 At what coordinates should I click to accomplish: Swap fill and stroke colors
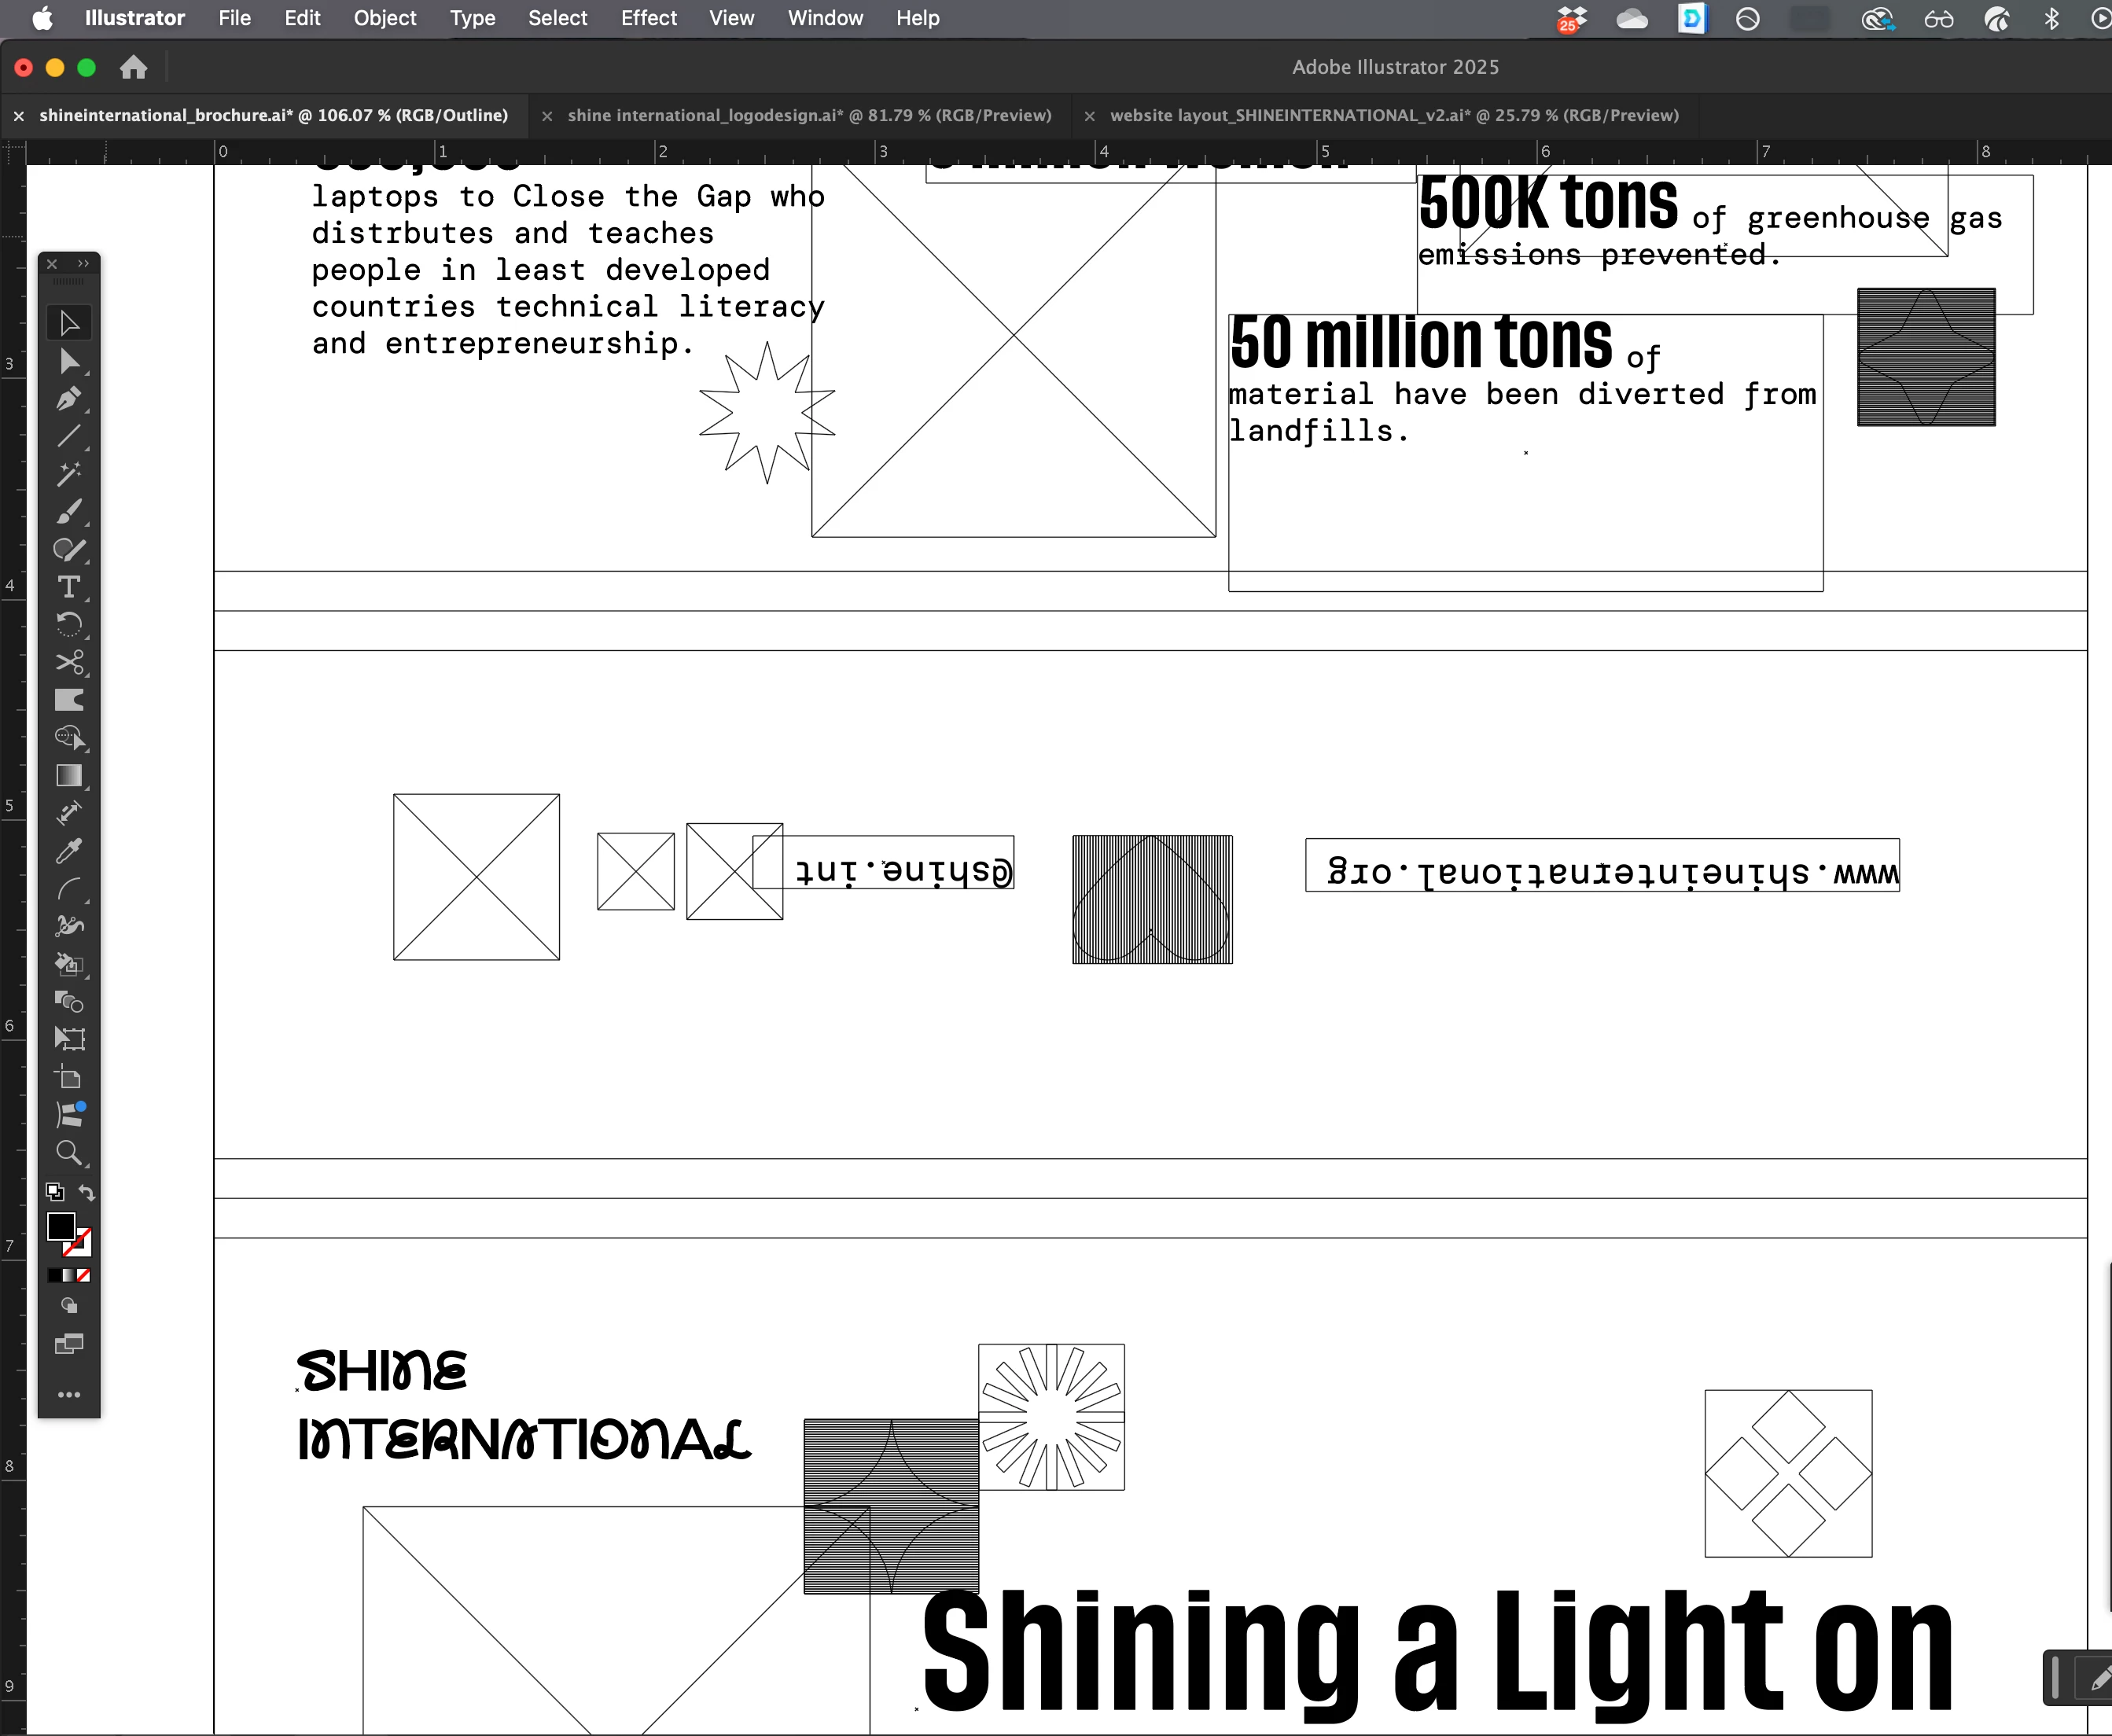pos(87,1192)
